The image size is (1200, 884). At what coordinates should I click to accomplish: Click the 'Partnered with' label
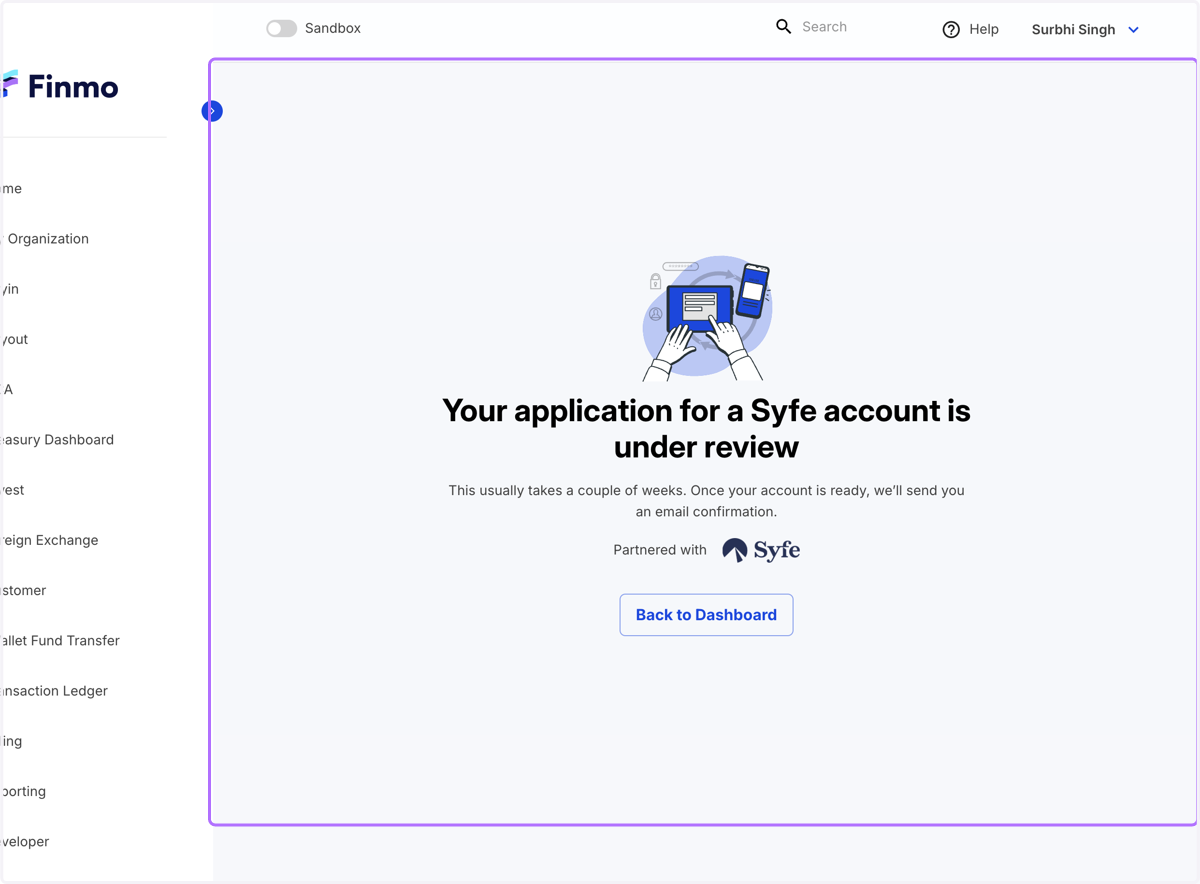click(x=660, y=550)
